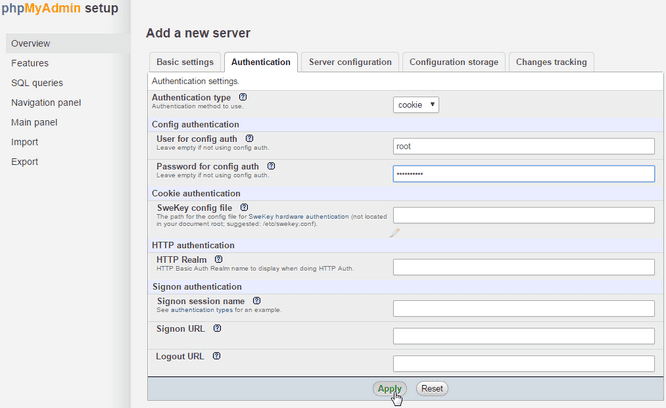Screen dimensions: 666x408
Task: Click help icon beside User for config auth
Action: coord(249,138)
